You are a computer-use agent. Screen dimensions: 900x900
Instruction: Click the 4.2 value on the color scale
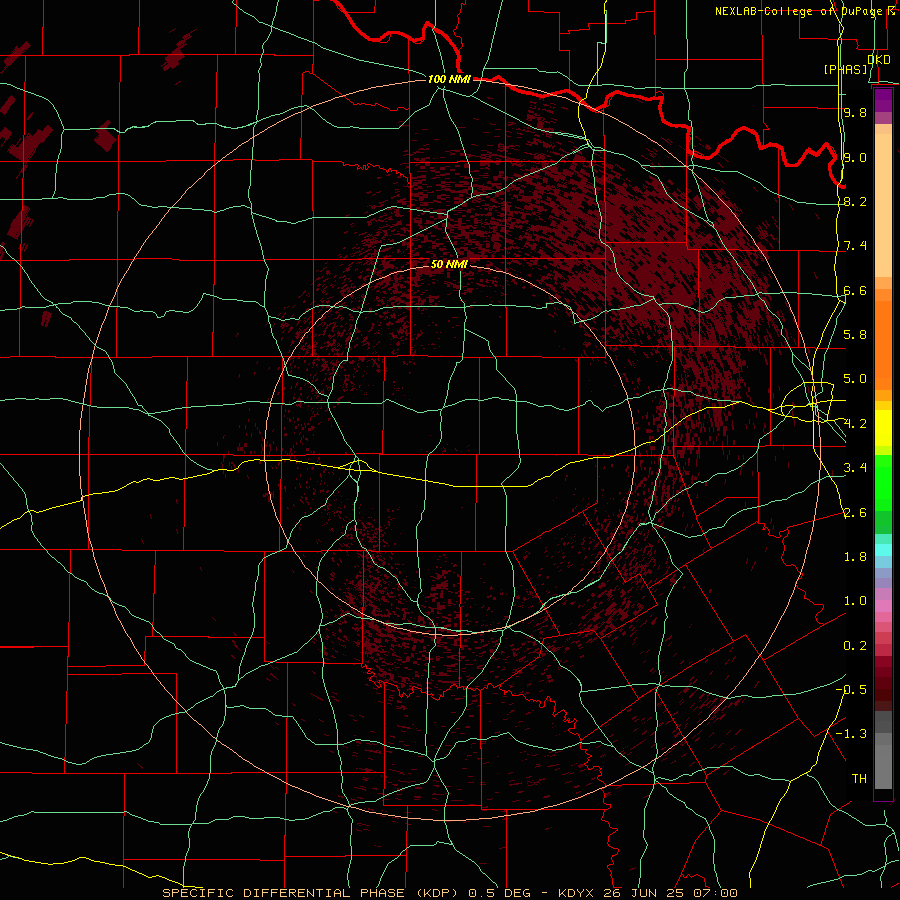[x=855, y=424]
